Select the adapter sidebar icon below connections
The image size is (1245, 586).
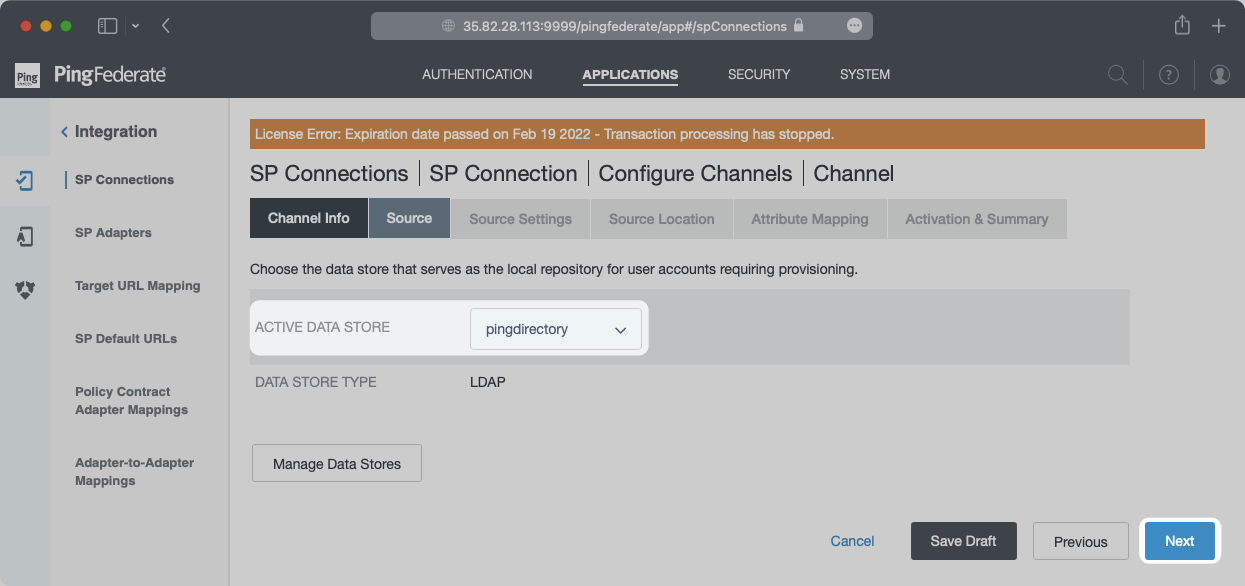[25, 236]
